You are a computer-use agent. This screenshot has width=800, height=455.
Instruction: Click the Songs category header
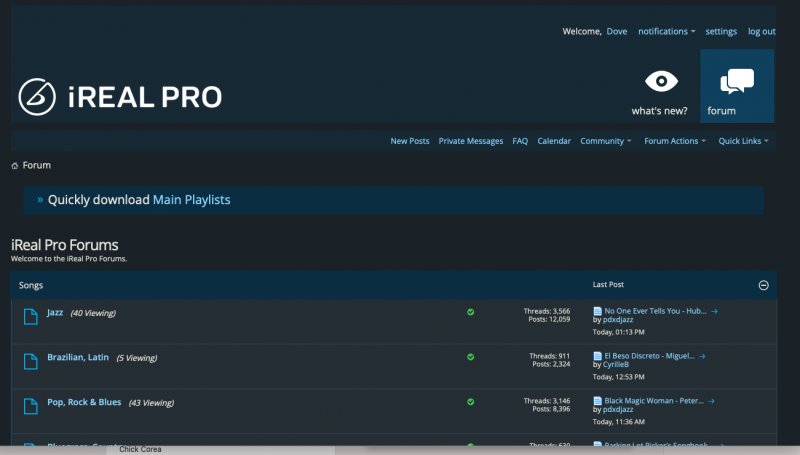[x=31, y=285]
